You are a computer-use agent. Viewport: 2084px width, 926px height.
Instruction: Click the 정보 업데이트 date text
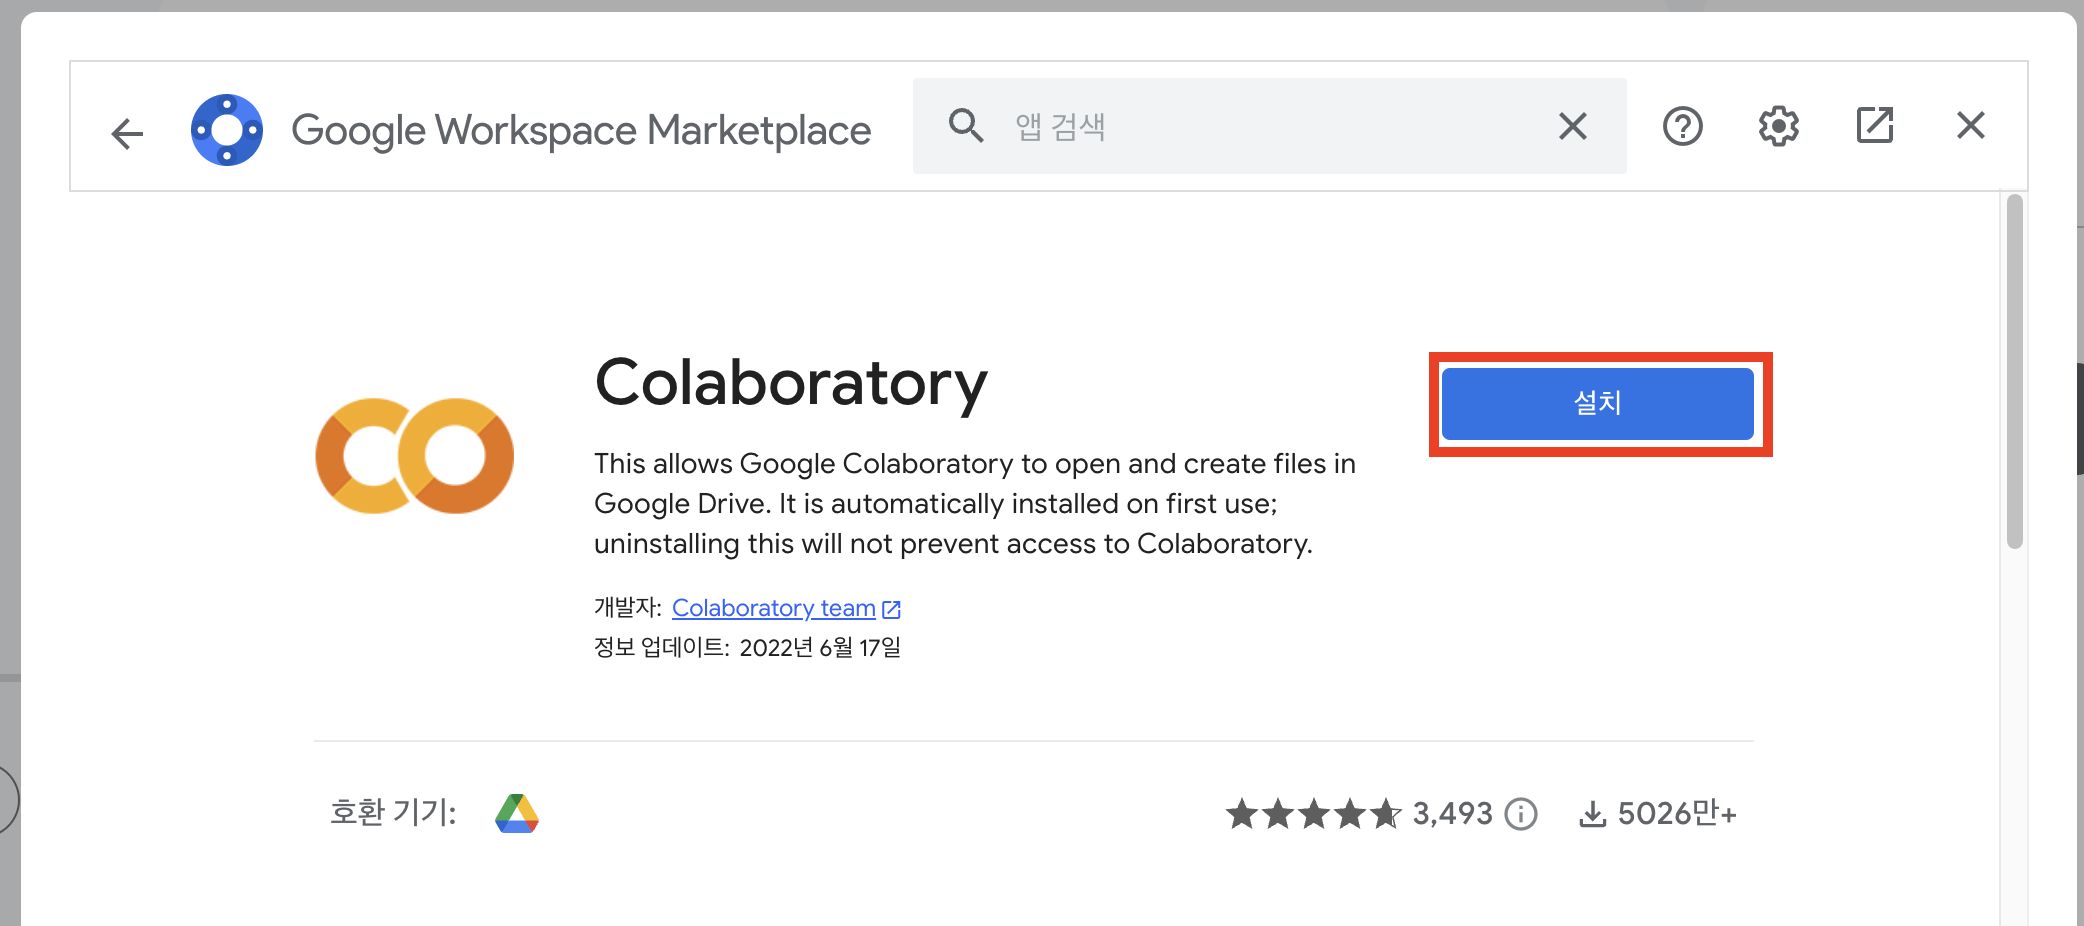tap(747, 648)
